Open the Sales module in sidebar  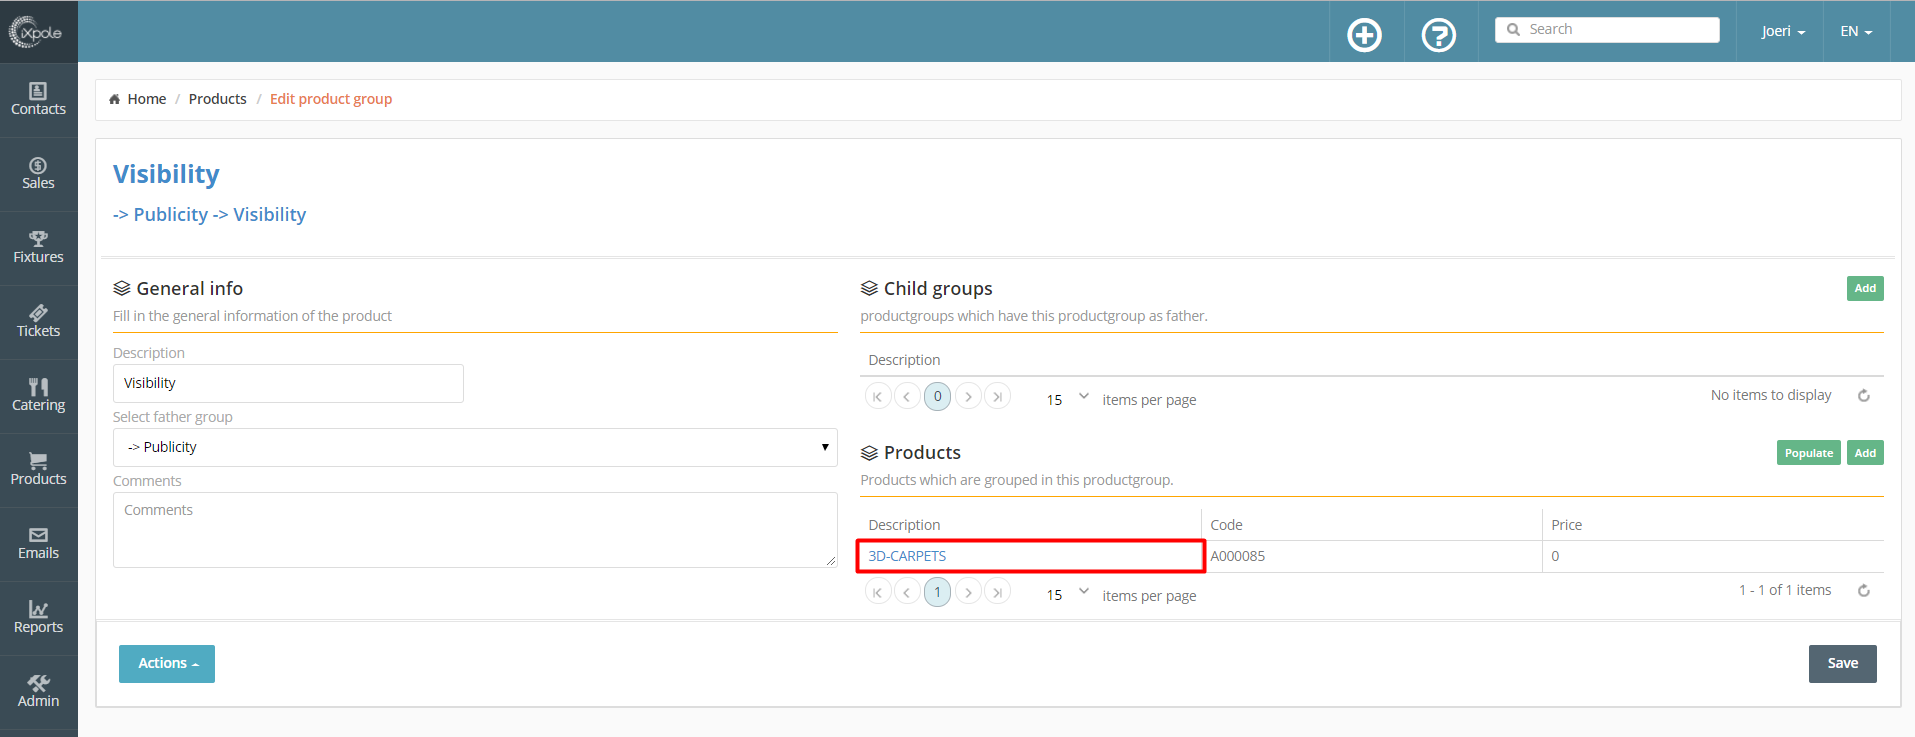click(x=38, y=174)
